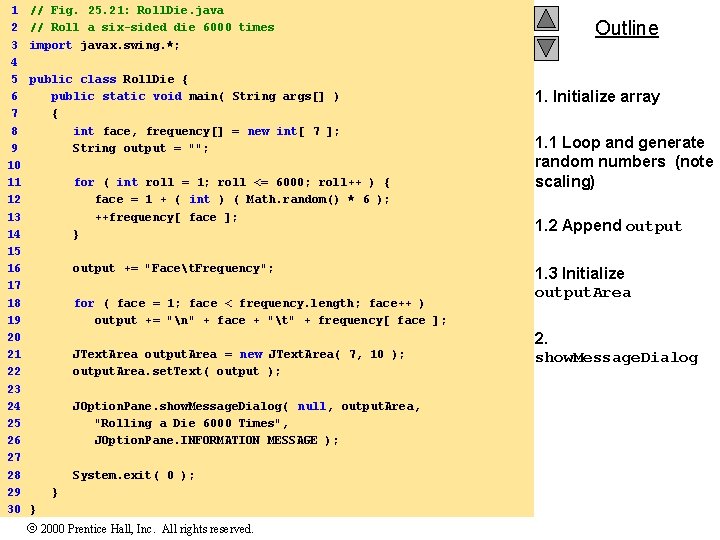Click the '++frequency[ face ];' line

166,217
